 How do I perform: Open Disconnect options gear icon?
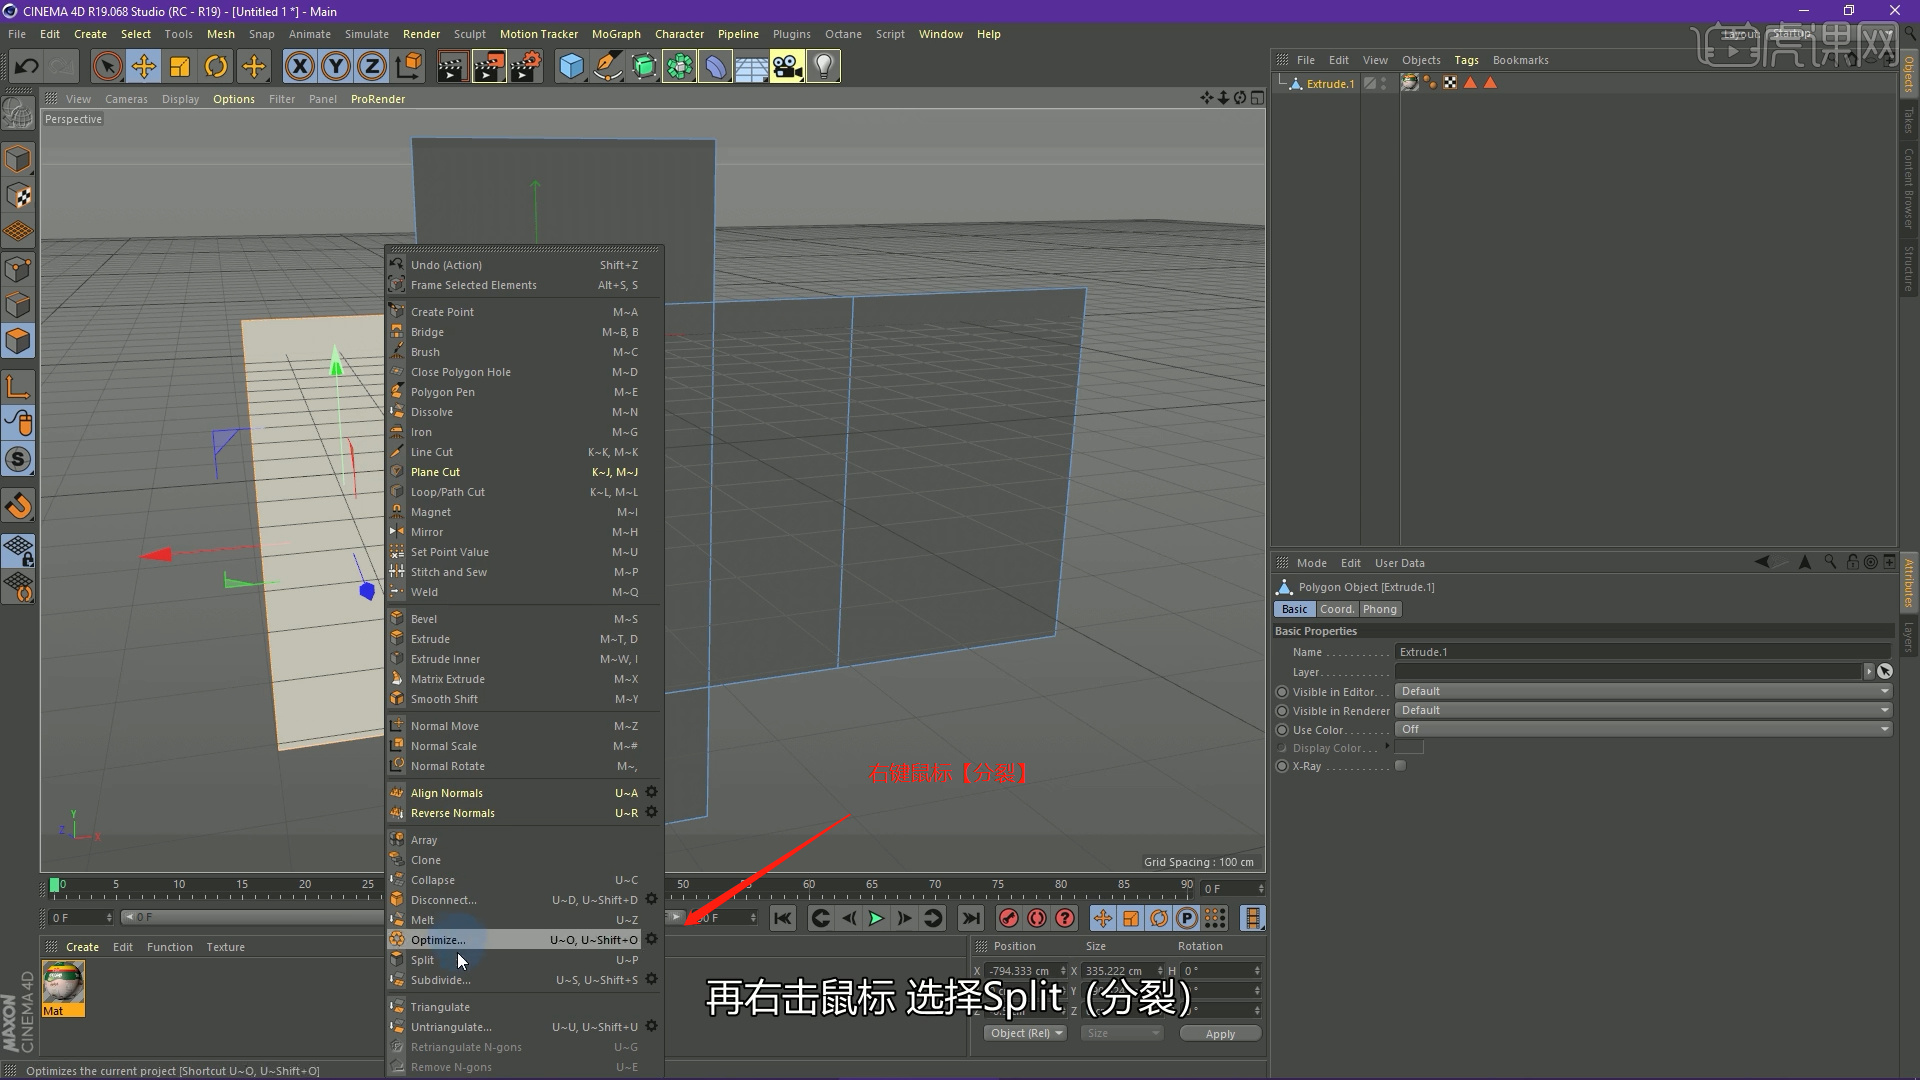[651, 899]
